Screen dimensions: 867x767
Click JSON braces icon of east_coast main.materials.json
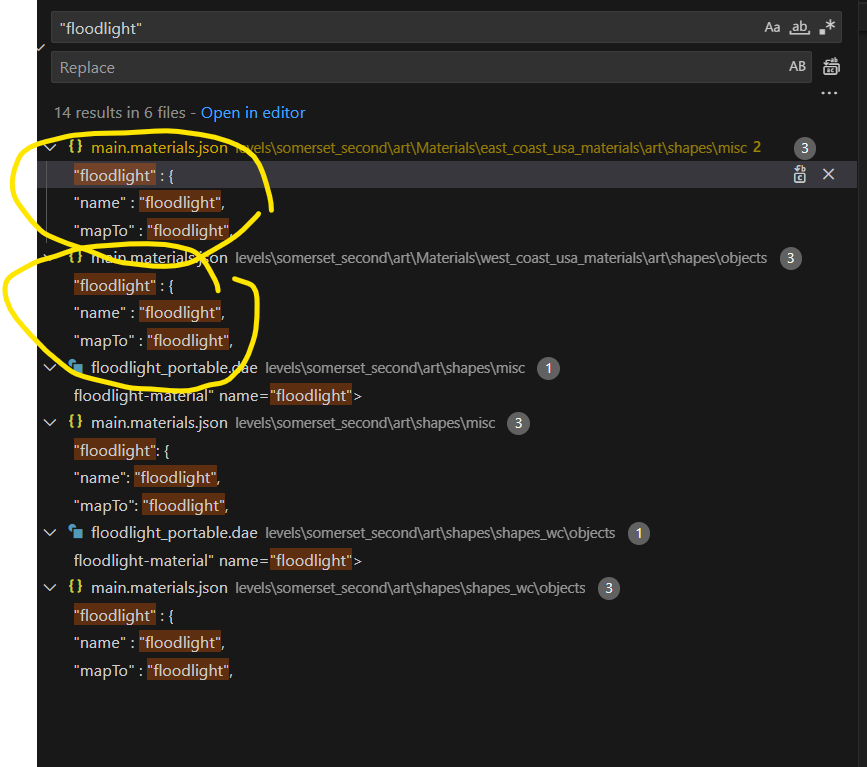click(x=76, y=147)
